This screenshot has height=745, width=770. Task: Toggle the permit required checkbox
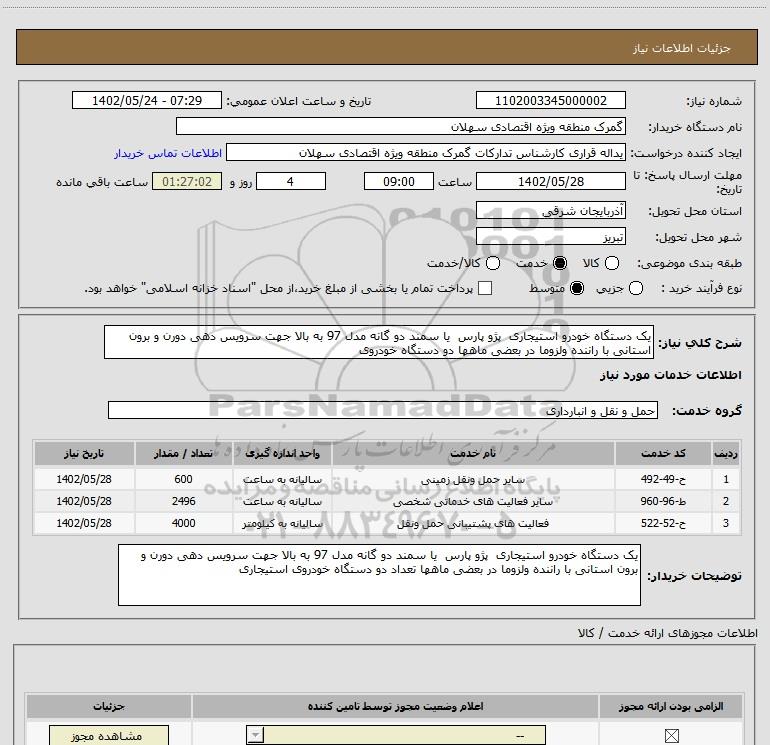(671, 736)
